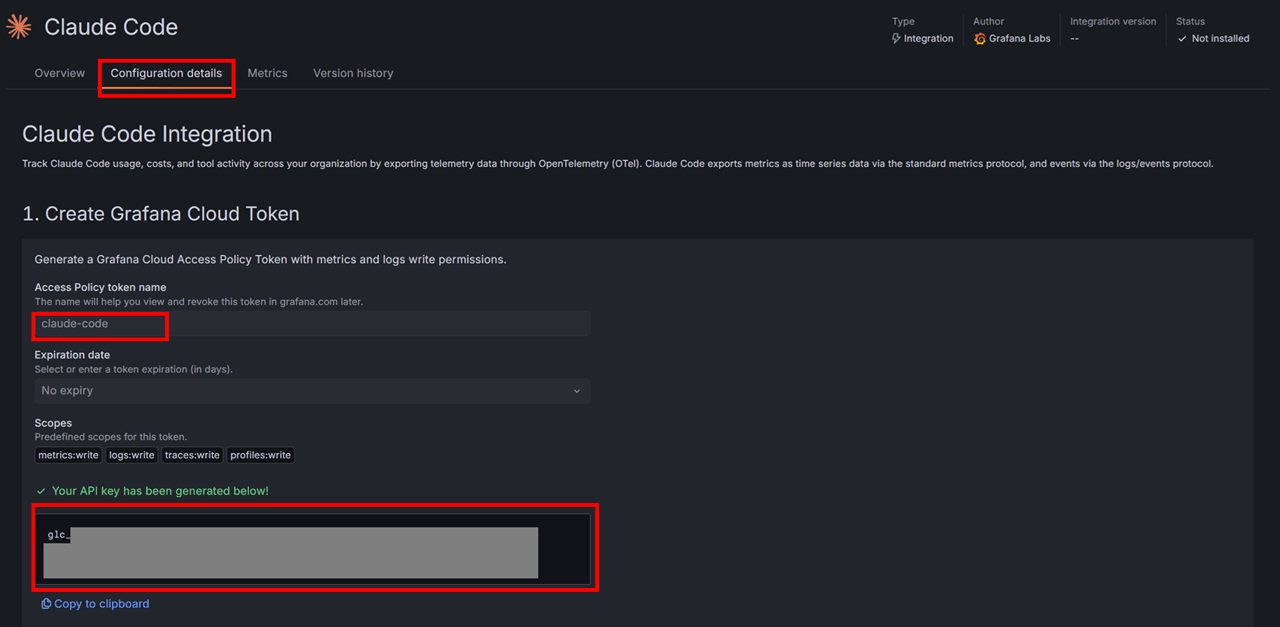Open the Version history tab
The width and height of the screenshot is (1280, 627).
353,73
